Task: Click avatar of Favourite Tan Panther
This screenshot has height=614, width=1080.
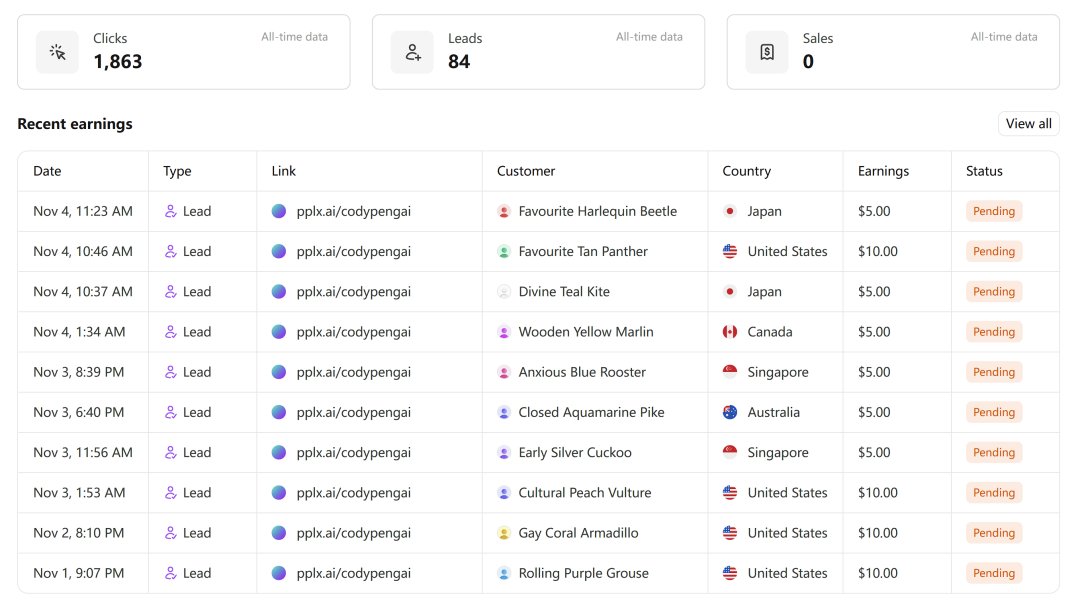Action: click(504, 252)
